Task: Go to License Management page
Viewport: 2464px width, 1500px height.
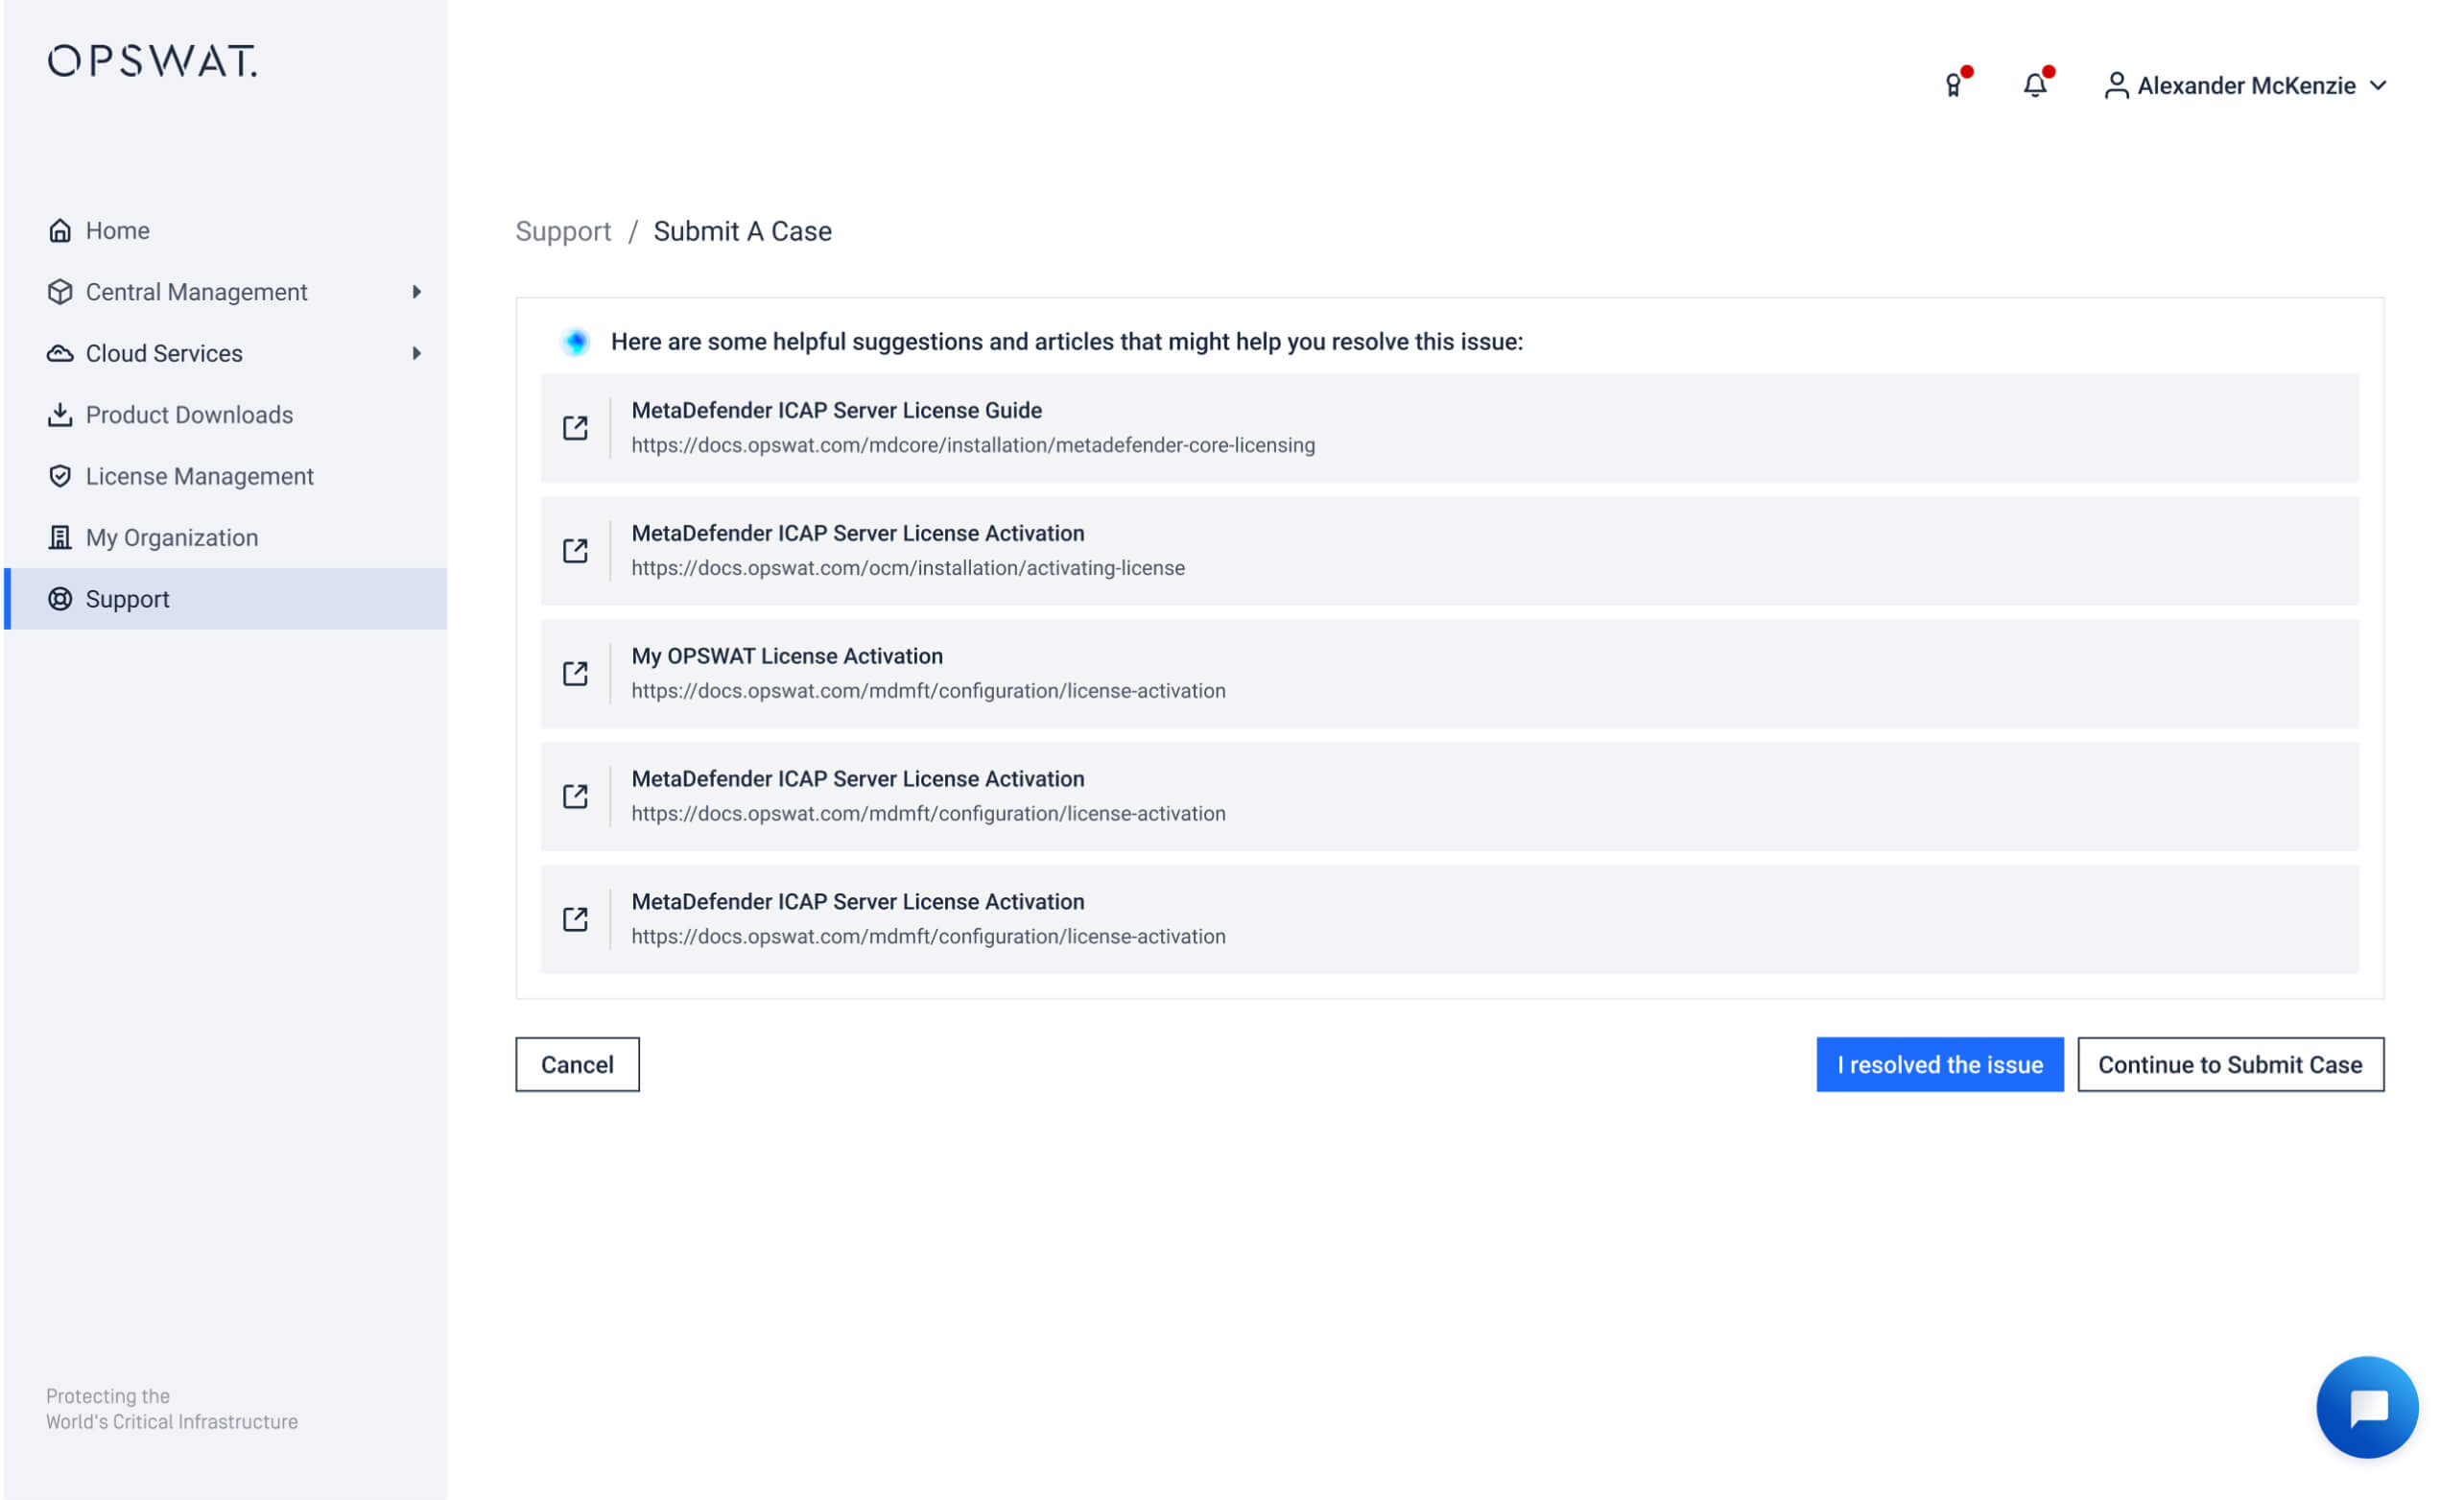Action: 199,476
